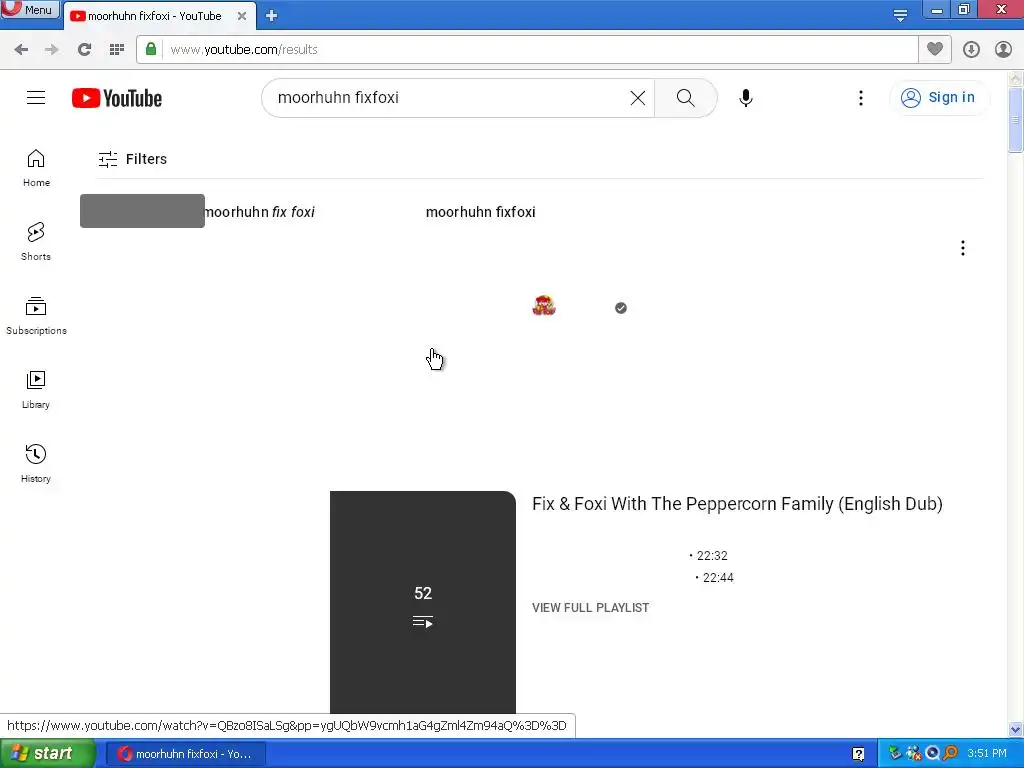Go forward to next page
Screen dimensions: 1024x768
point(52,50)
